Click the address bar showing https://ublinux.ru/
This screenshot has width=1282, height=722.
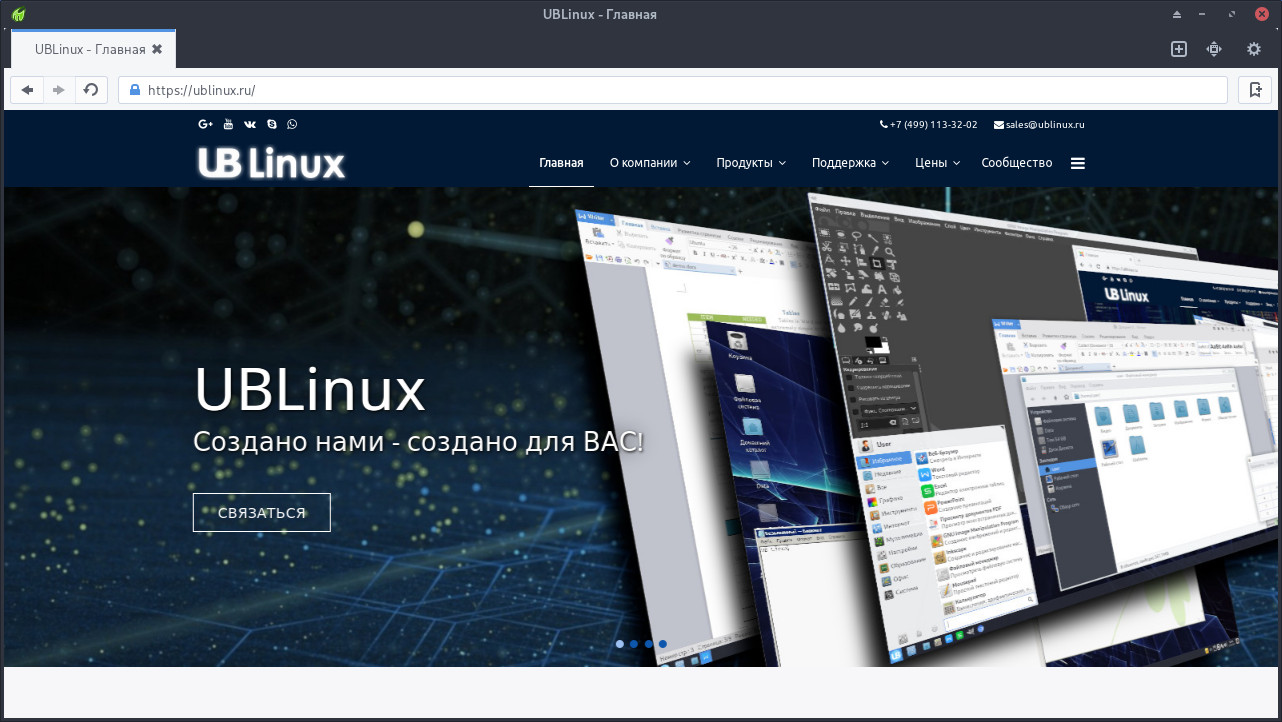pyautogui.click(x=673, y=90)
